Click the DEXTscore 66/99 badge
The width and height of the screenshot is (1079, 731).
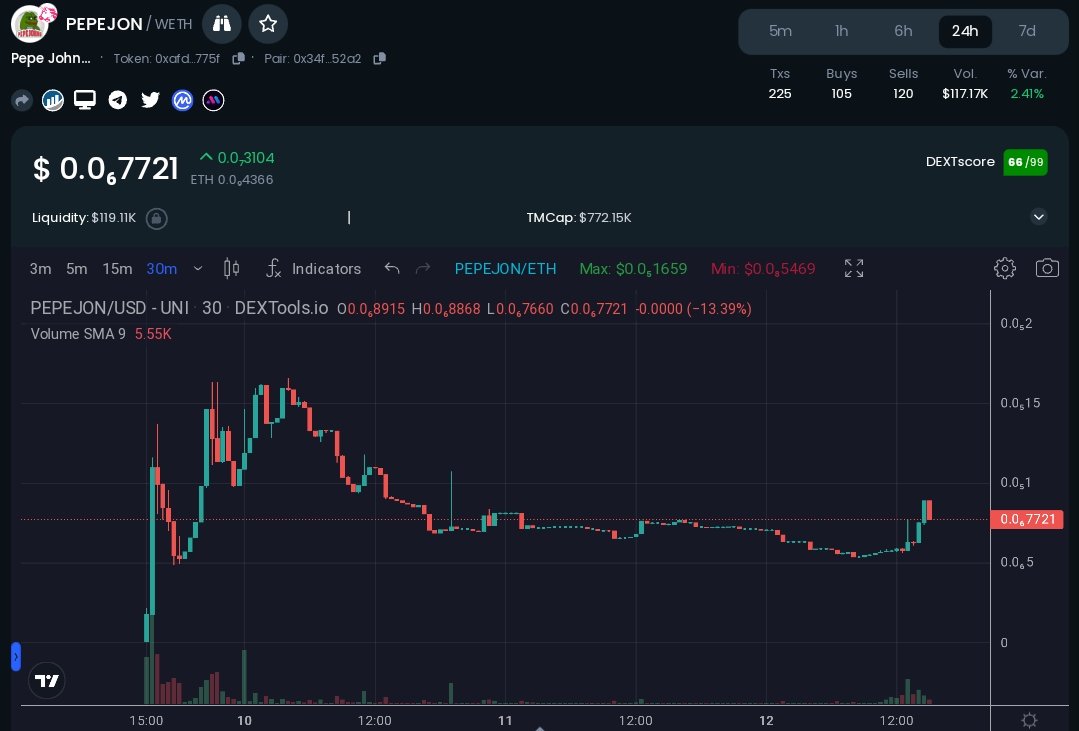[1025, 162]
